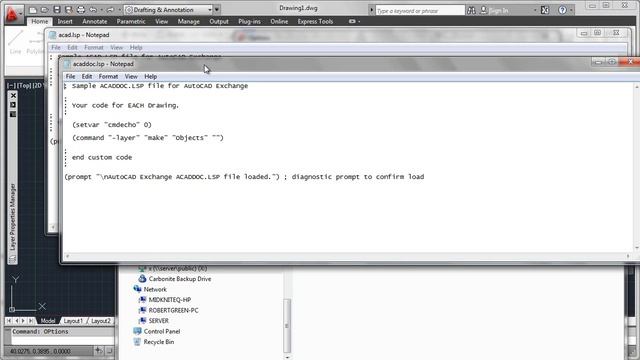Click the setvar cmdecho line in editor

coord(111,125)
